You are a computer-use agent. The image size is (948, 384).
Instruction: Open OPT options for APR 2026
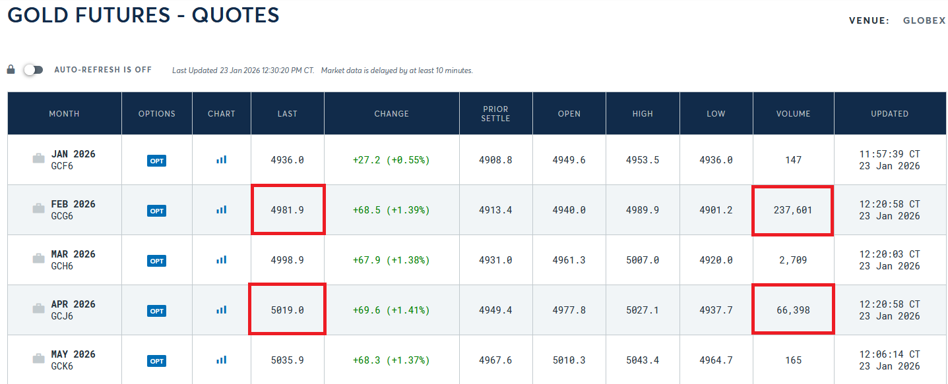(x=157, y=311)
